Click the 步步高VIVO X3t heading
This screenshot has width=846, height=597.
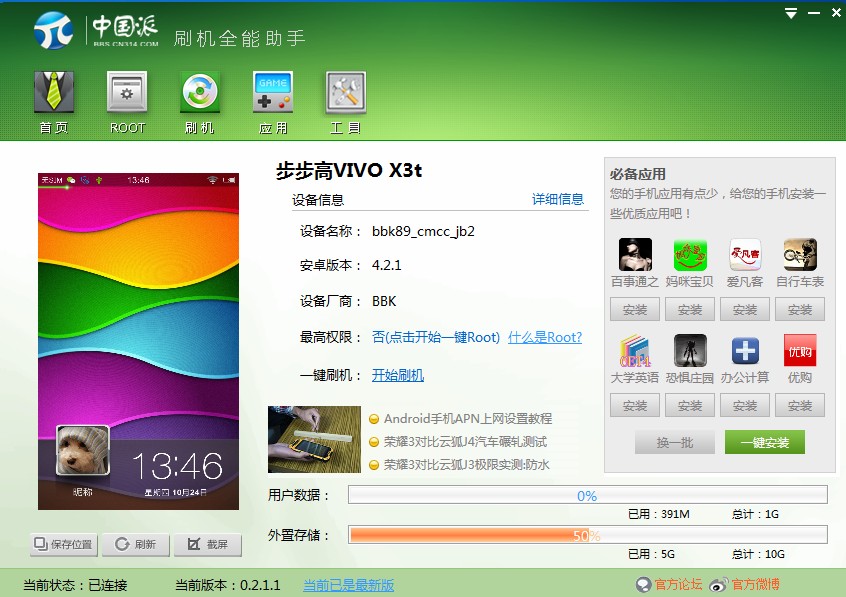[349, 171]
